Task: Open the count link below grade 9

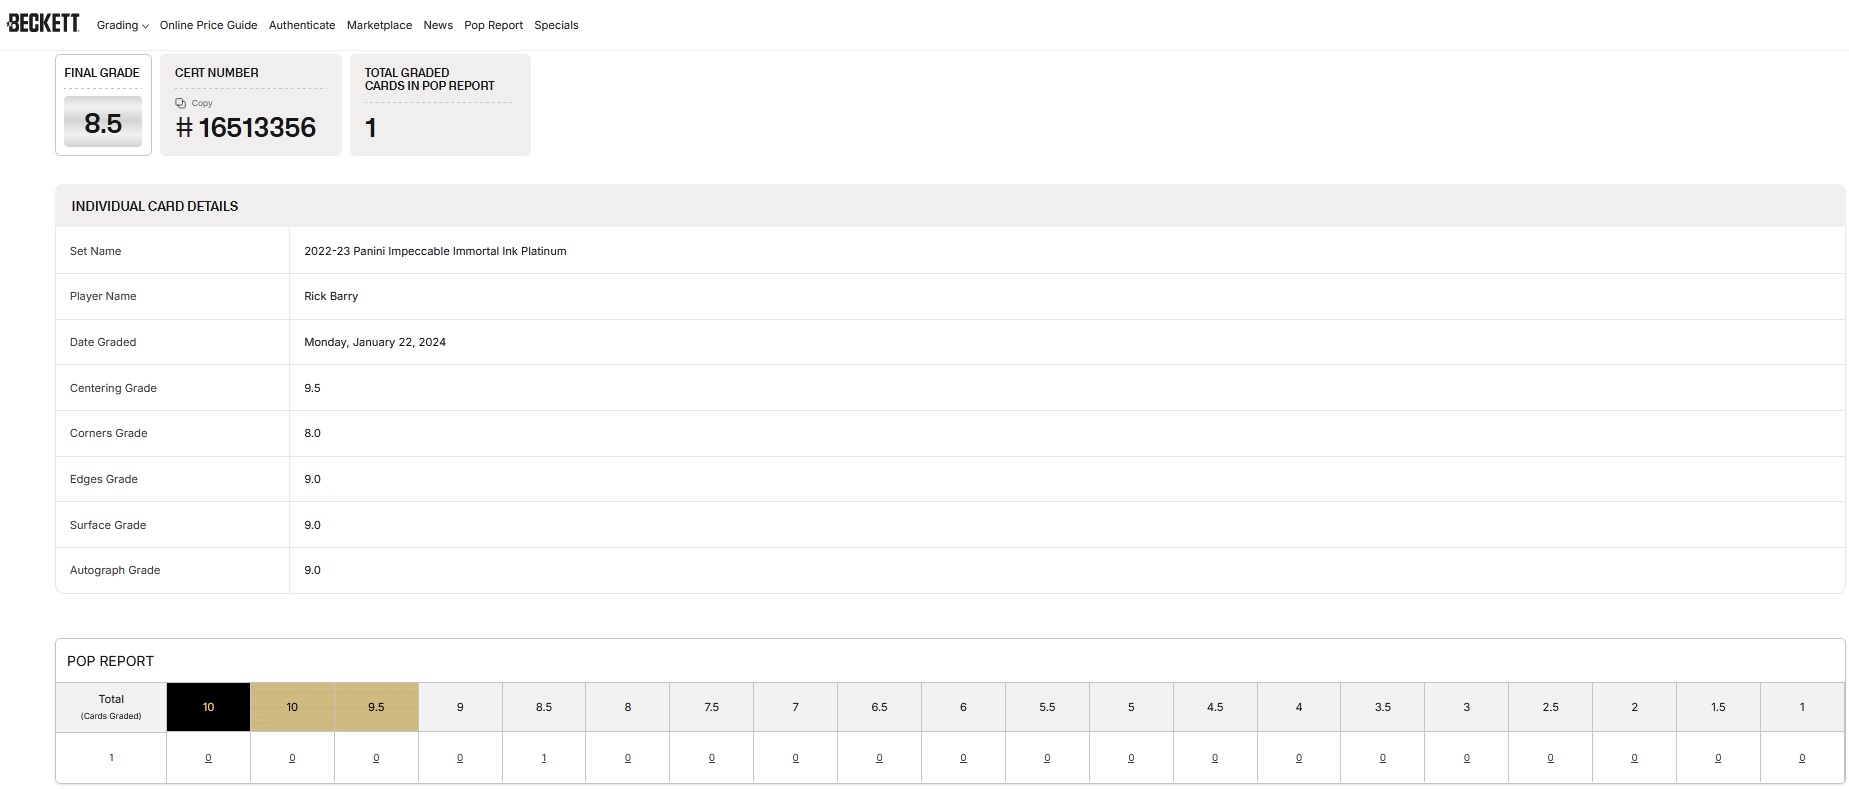Action: tap(460, 758)
